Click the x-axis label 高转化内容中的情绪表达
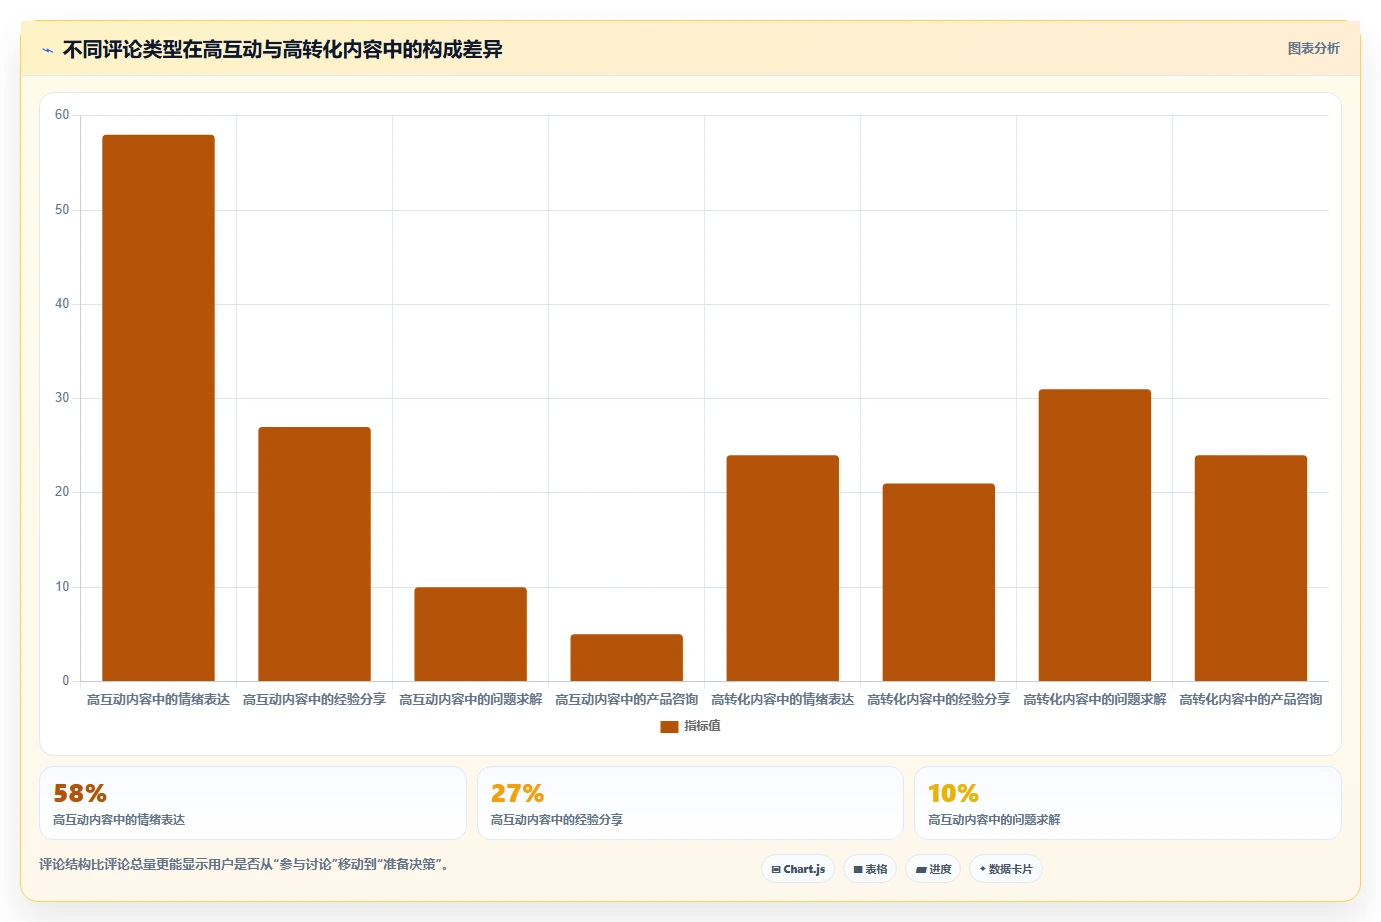Viewport: 1381px width, 922px height. [782, 700]
